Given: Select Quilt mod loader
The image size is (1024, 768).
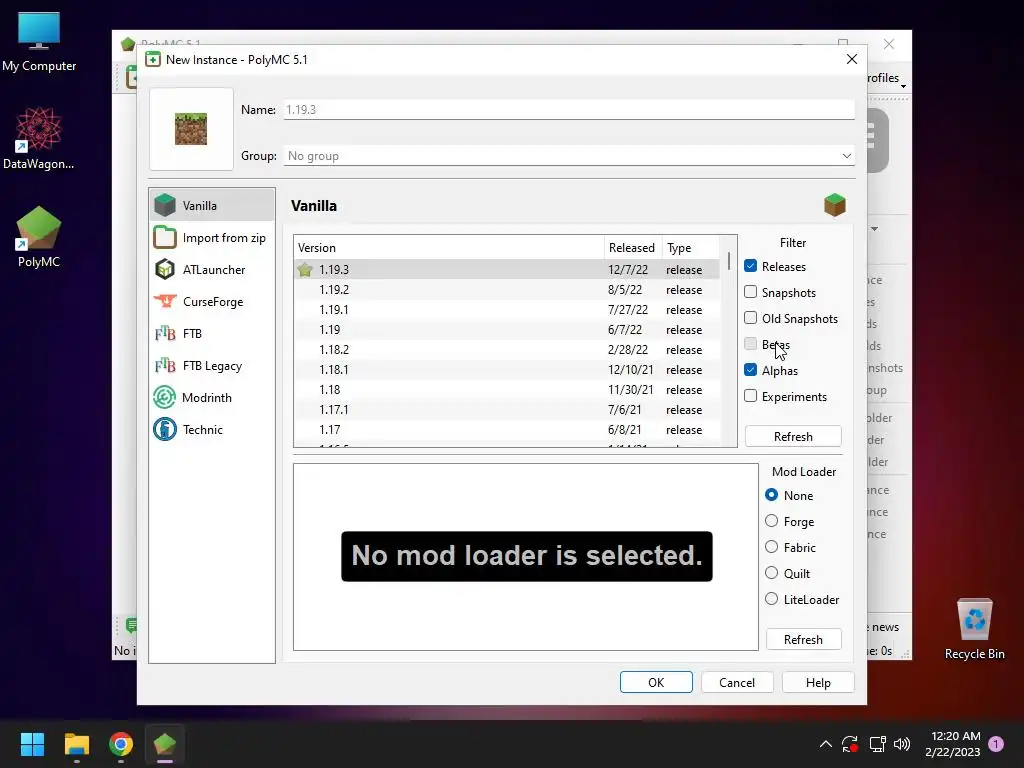Looking at the screenshot, I should click(x=771, y=573).
